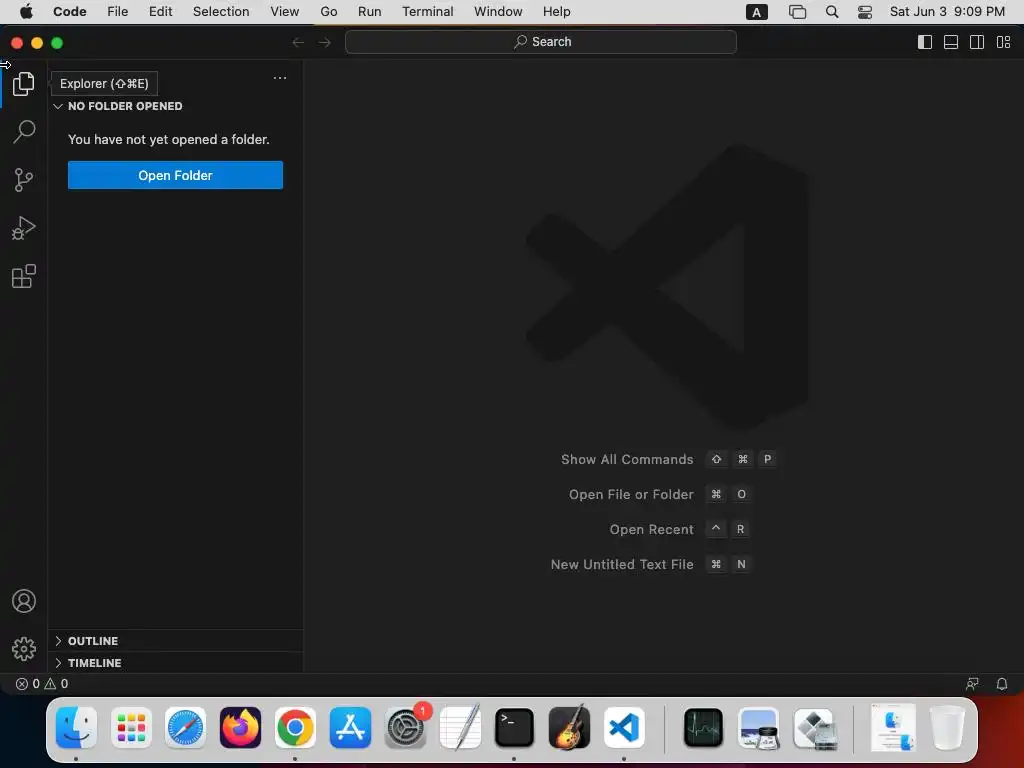Open the Run and Debug view
The image size is (1024, 768).
point(24,228)
